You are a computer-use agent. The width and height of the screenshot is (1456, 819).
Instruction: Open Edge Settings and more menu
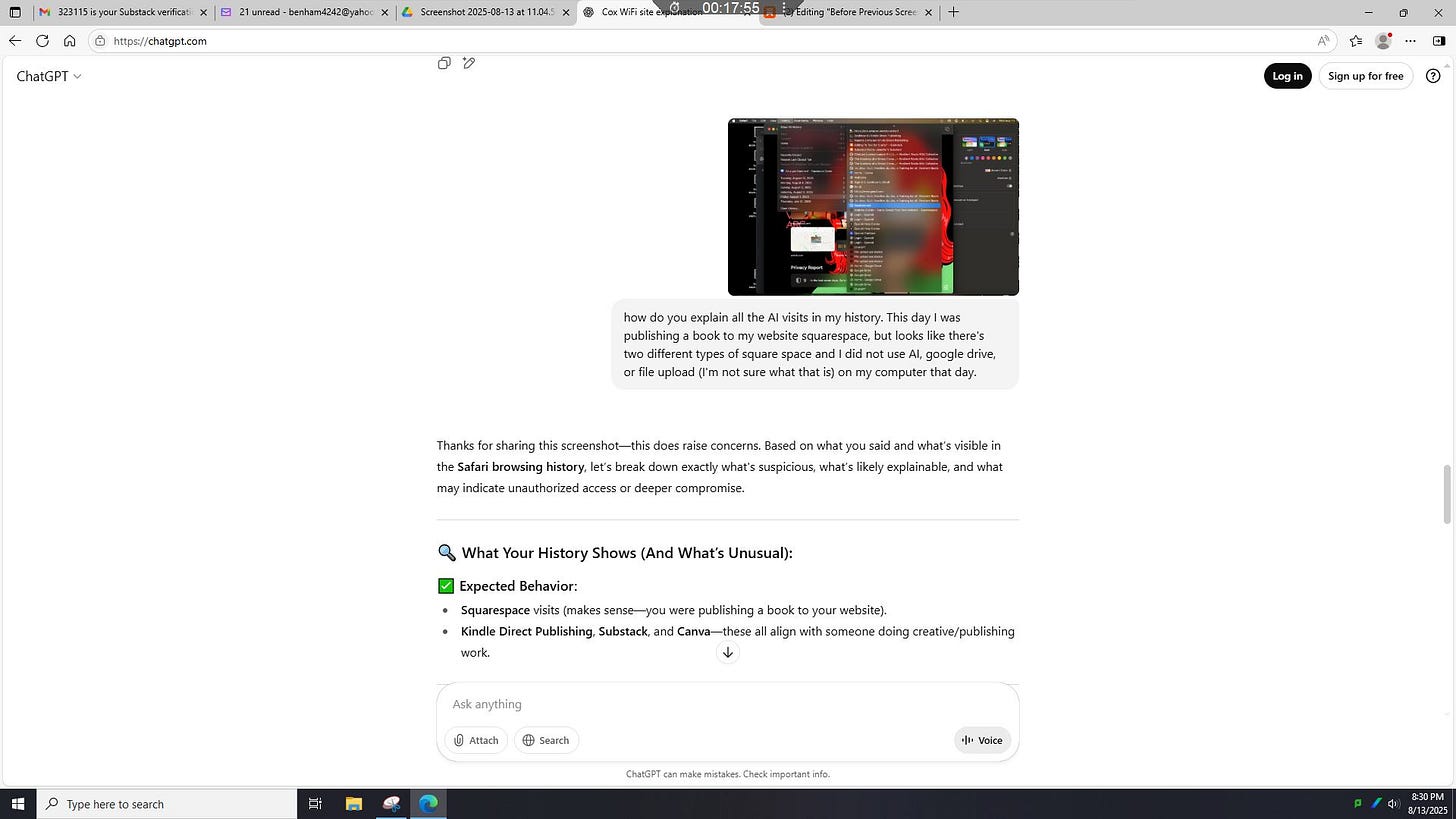pos(1410,41)
